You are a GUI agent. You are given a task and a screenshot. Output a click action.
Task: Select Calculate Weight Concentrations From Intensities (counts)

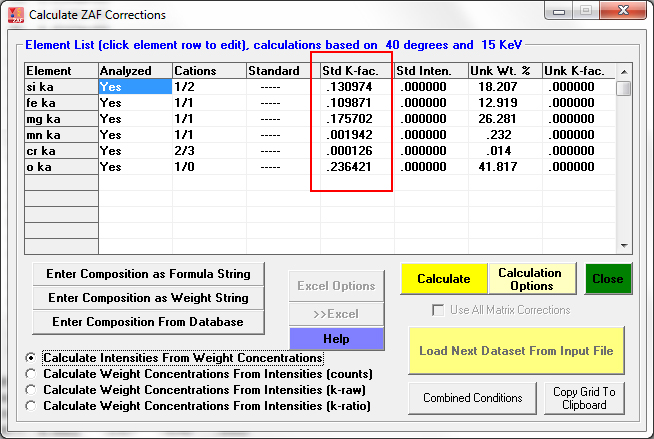point(32,374)
